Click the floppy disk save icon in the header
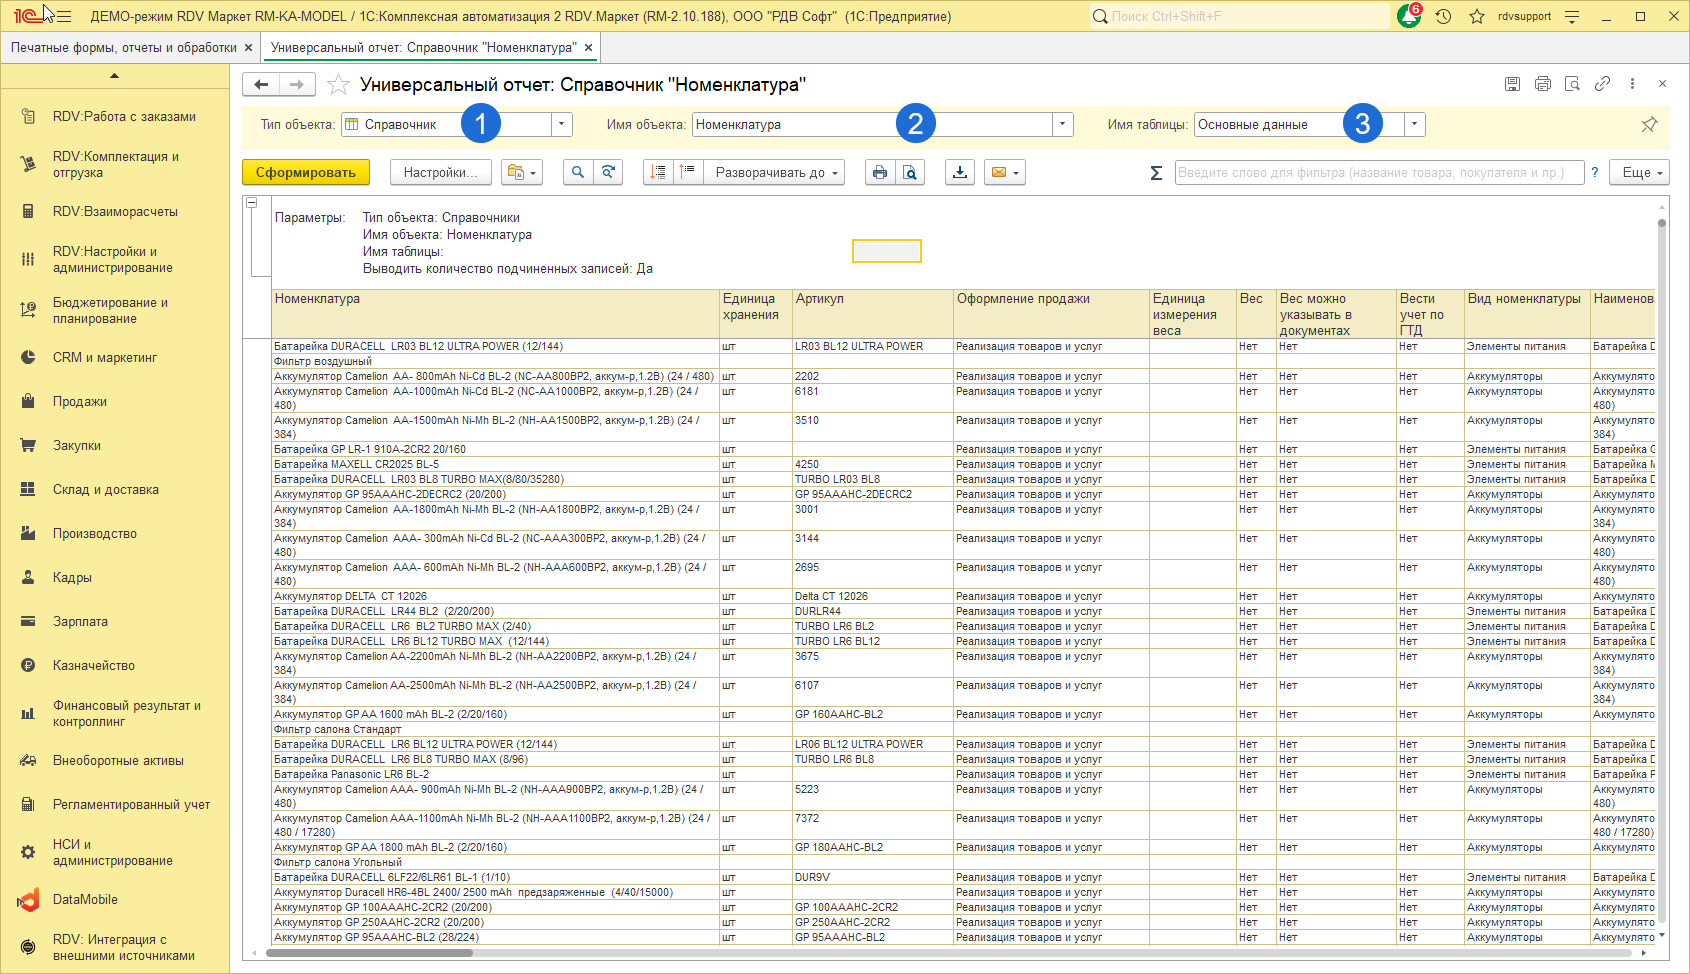The height and width of the screenshot is (974, 1690). click(x=1512, y=84)
